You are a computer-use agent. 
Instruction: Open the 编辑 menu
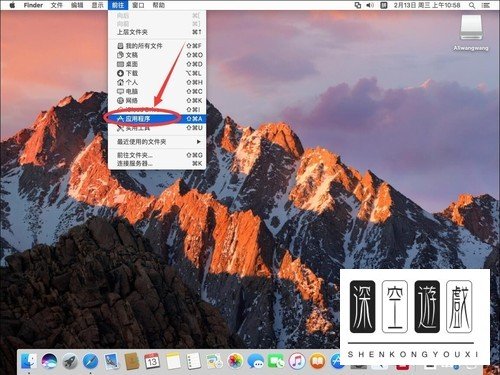pyautogui.click(x=77, y=5)
